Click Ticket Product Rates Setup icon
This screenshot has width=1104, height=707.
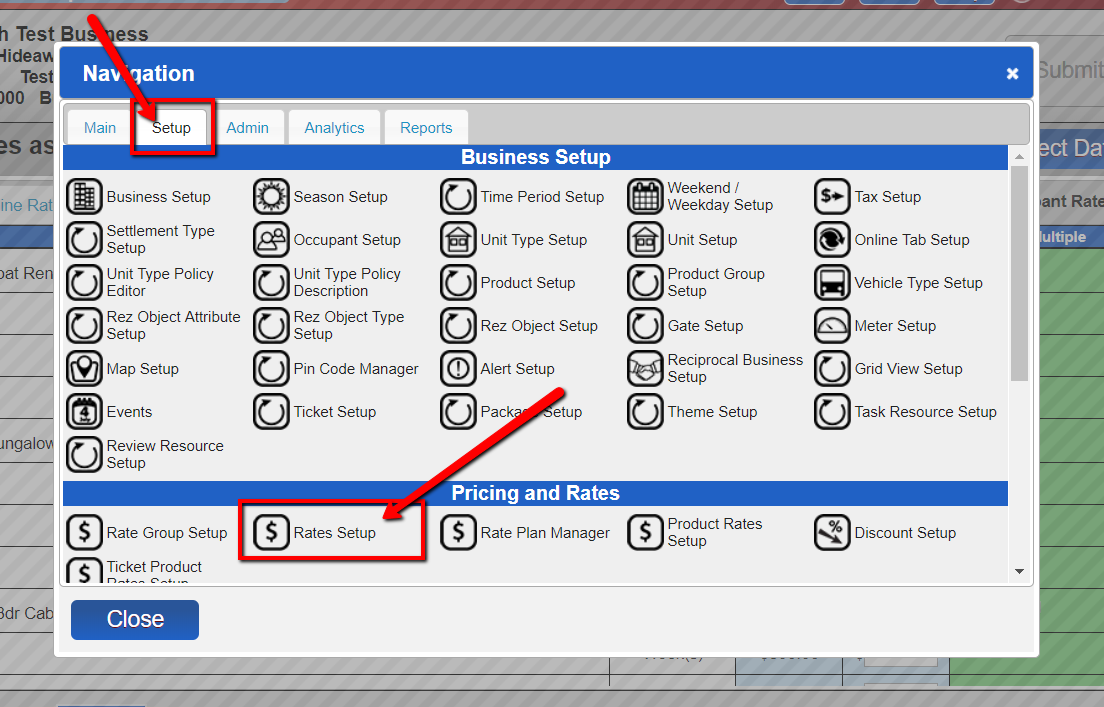coord(84,570)
